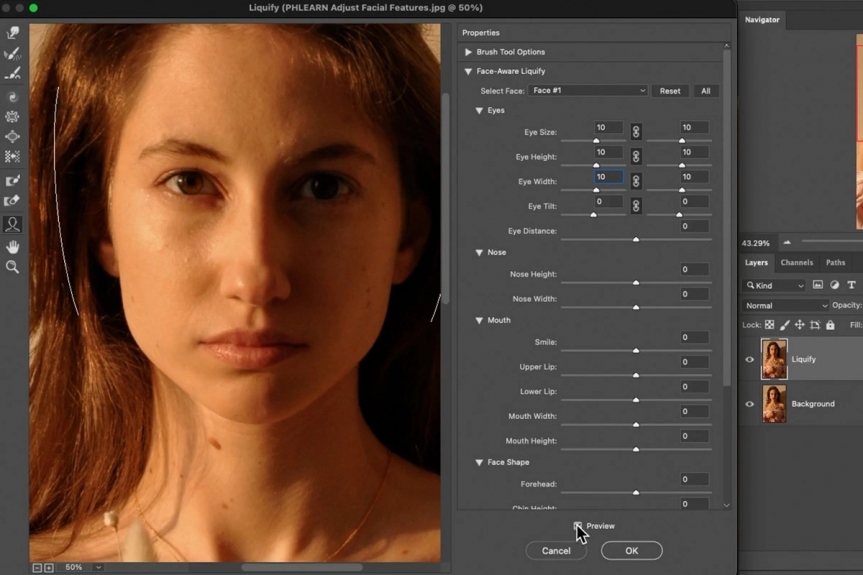The height and width of the screenshot is (575, 863).
Task: Choose the Pucker tool
Action: pos(13,117)
